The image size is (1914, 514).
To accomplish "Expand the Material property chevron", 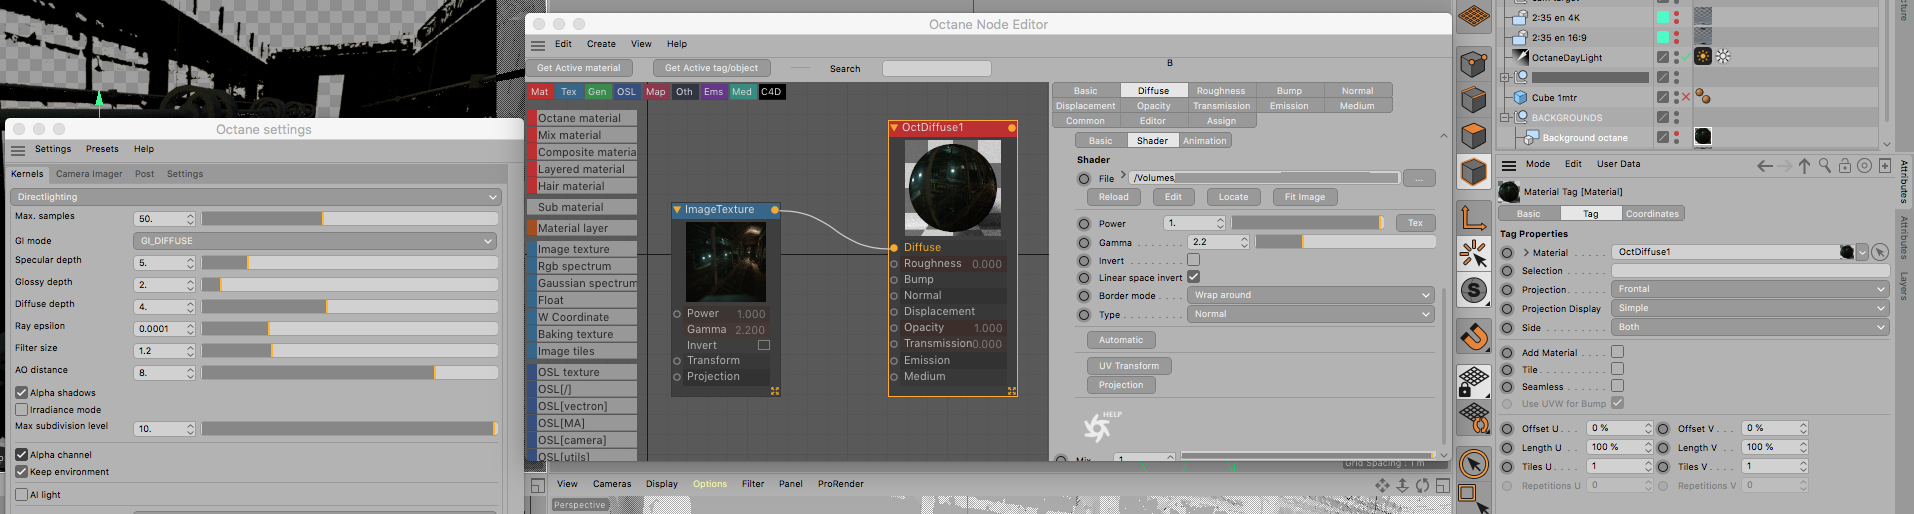I will tap(1526, 253).
